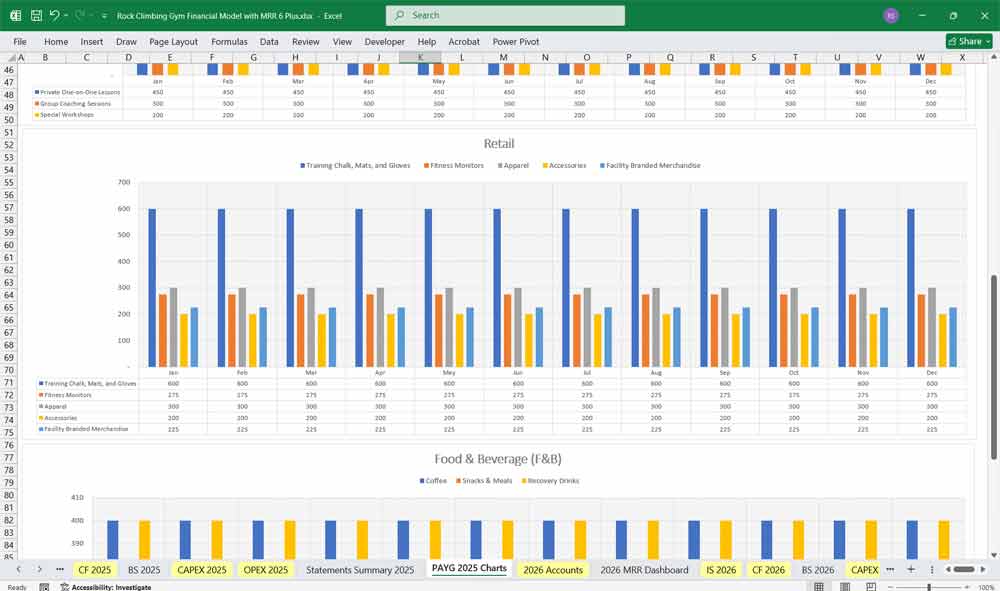1000x591 pixels.
Task: Click the zoom slider in status bar
Action: 930,587
